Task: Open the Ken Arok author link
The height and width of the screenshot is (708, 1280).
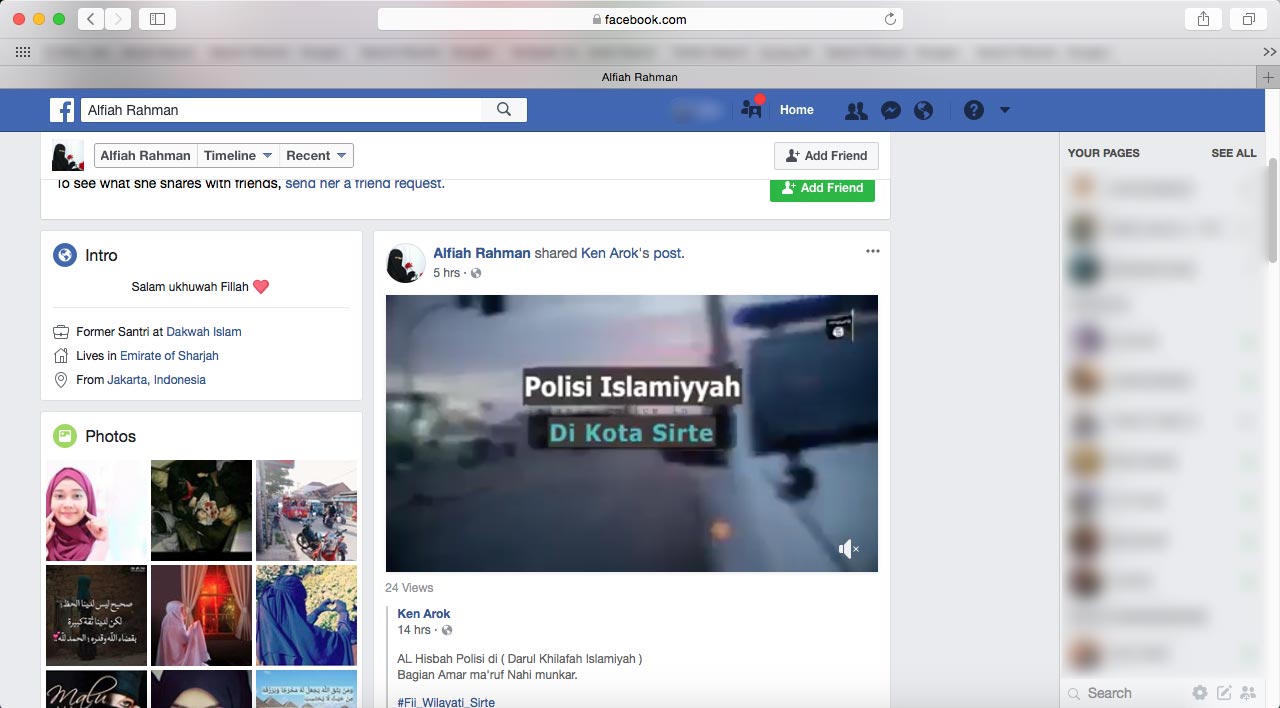Action: (x=424, y=614)
